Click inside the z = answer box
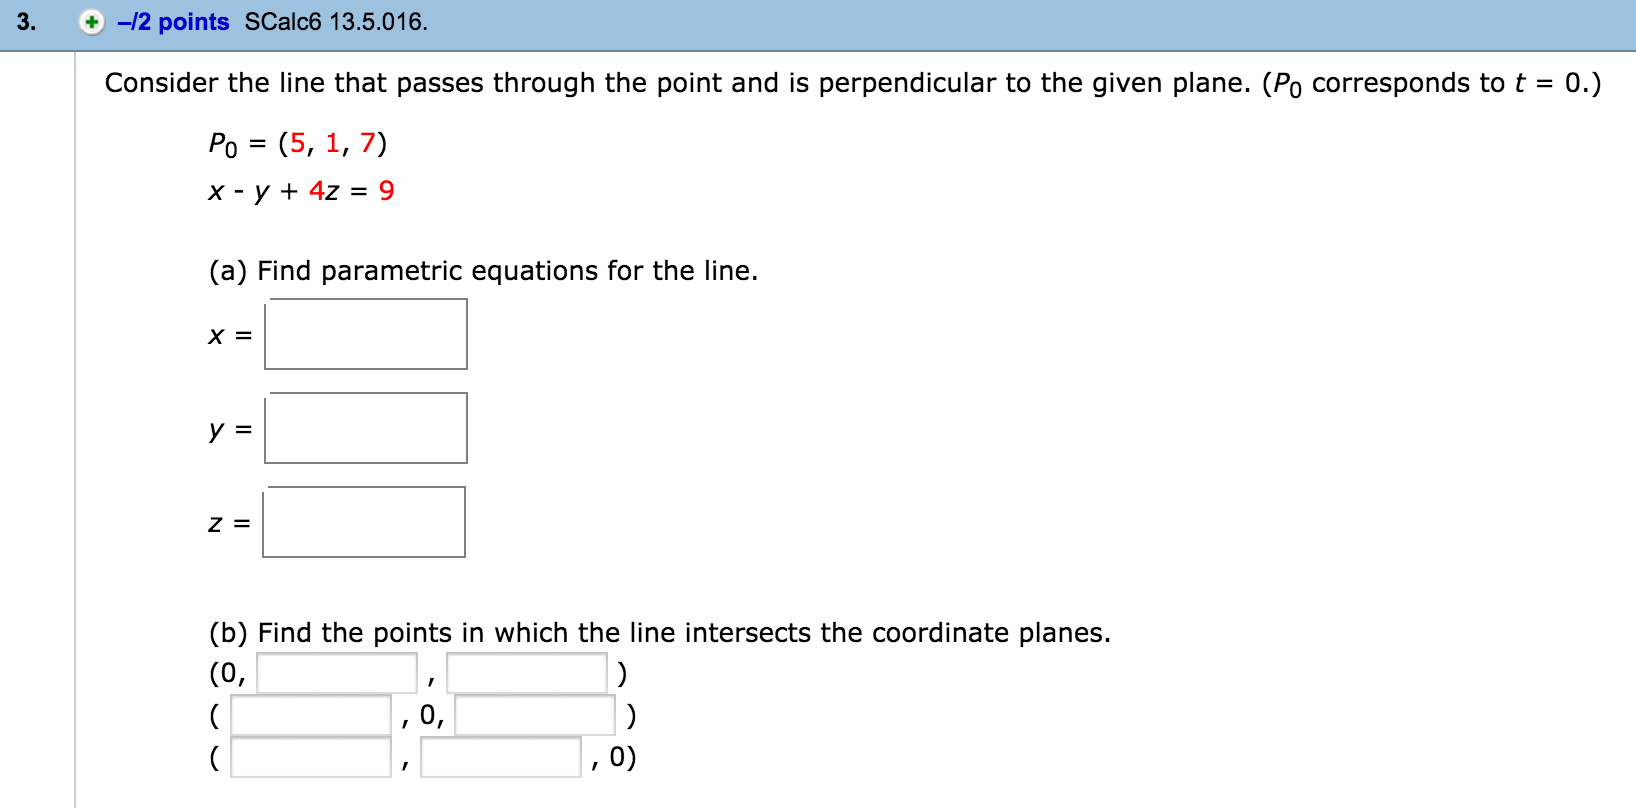 (364, 521)
